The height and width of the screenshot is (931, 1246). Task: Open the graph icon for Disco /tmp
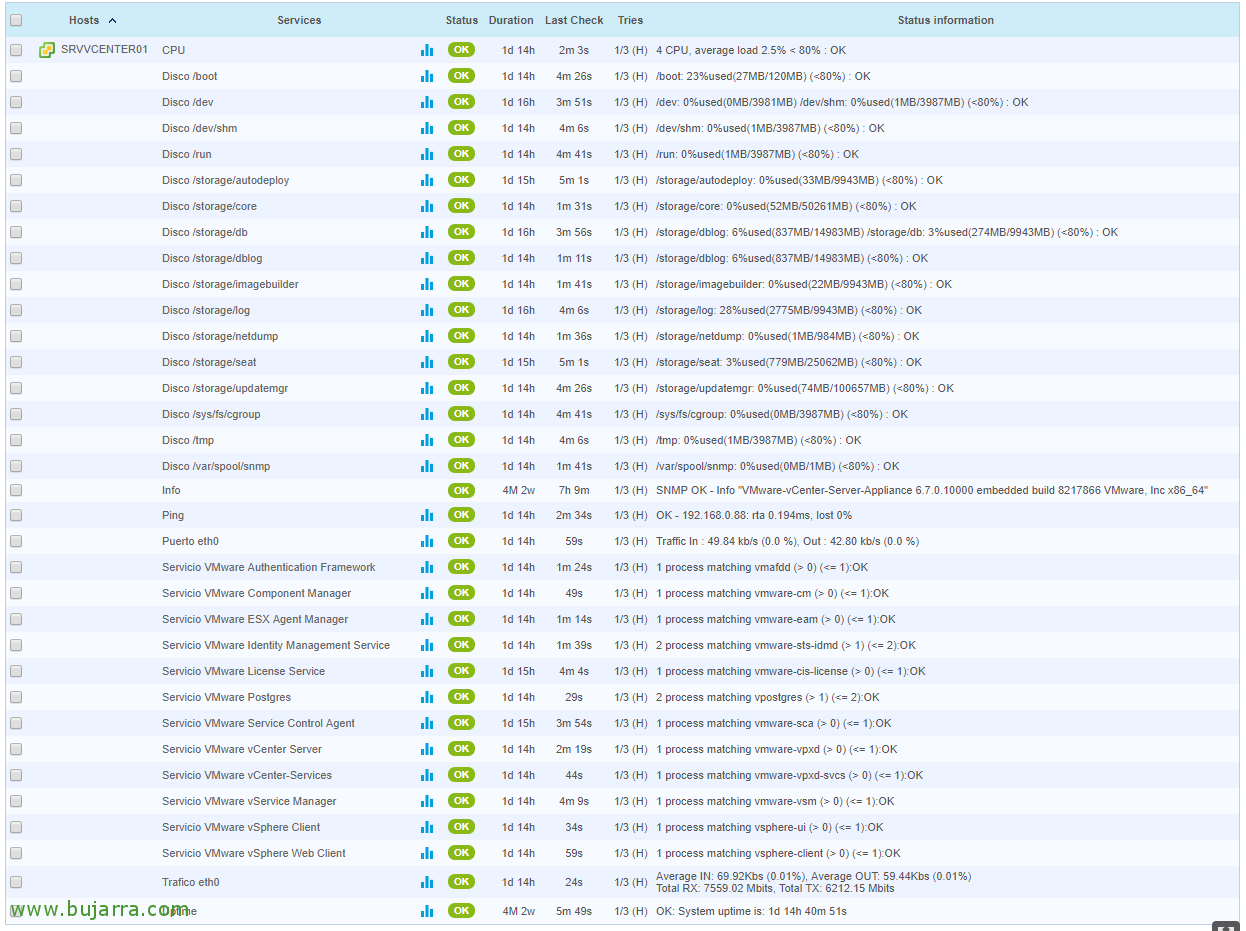tap(427, 439)
